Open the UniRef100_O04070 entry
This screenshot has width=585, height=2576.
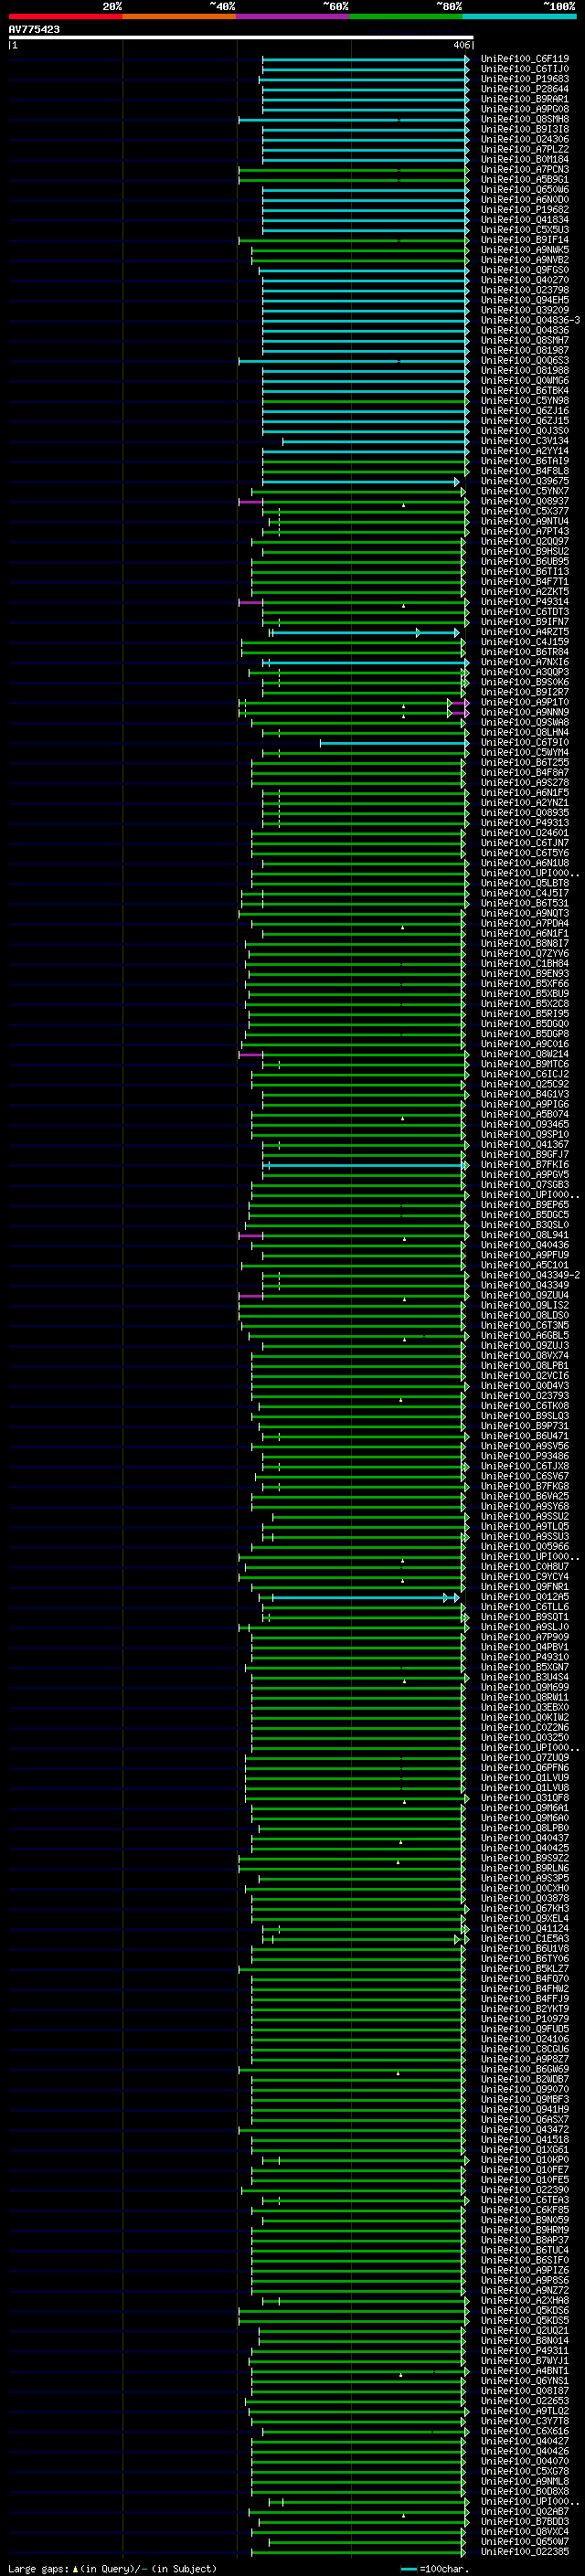click(525, 2463)
